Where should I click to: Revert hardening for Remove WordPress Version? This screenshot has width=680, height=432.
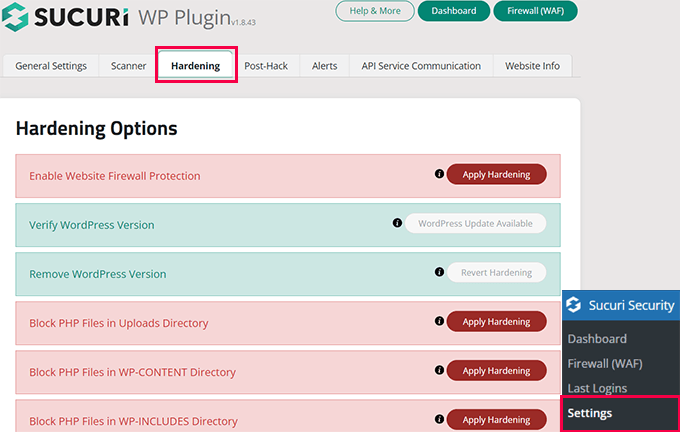click(x=496, y=273)
